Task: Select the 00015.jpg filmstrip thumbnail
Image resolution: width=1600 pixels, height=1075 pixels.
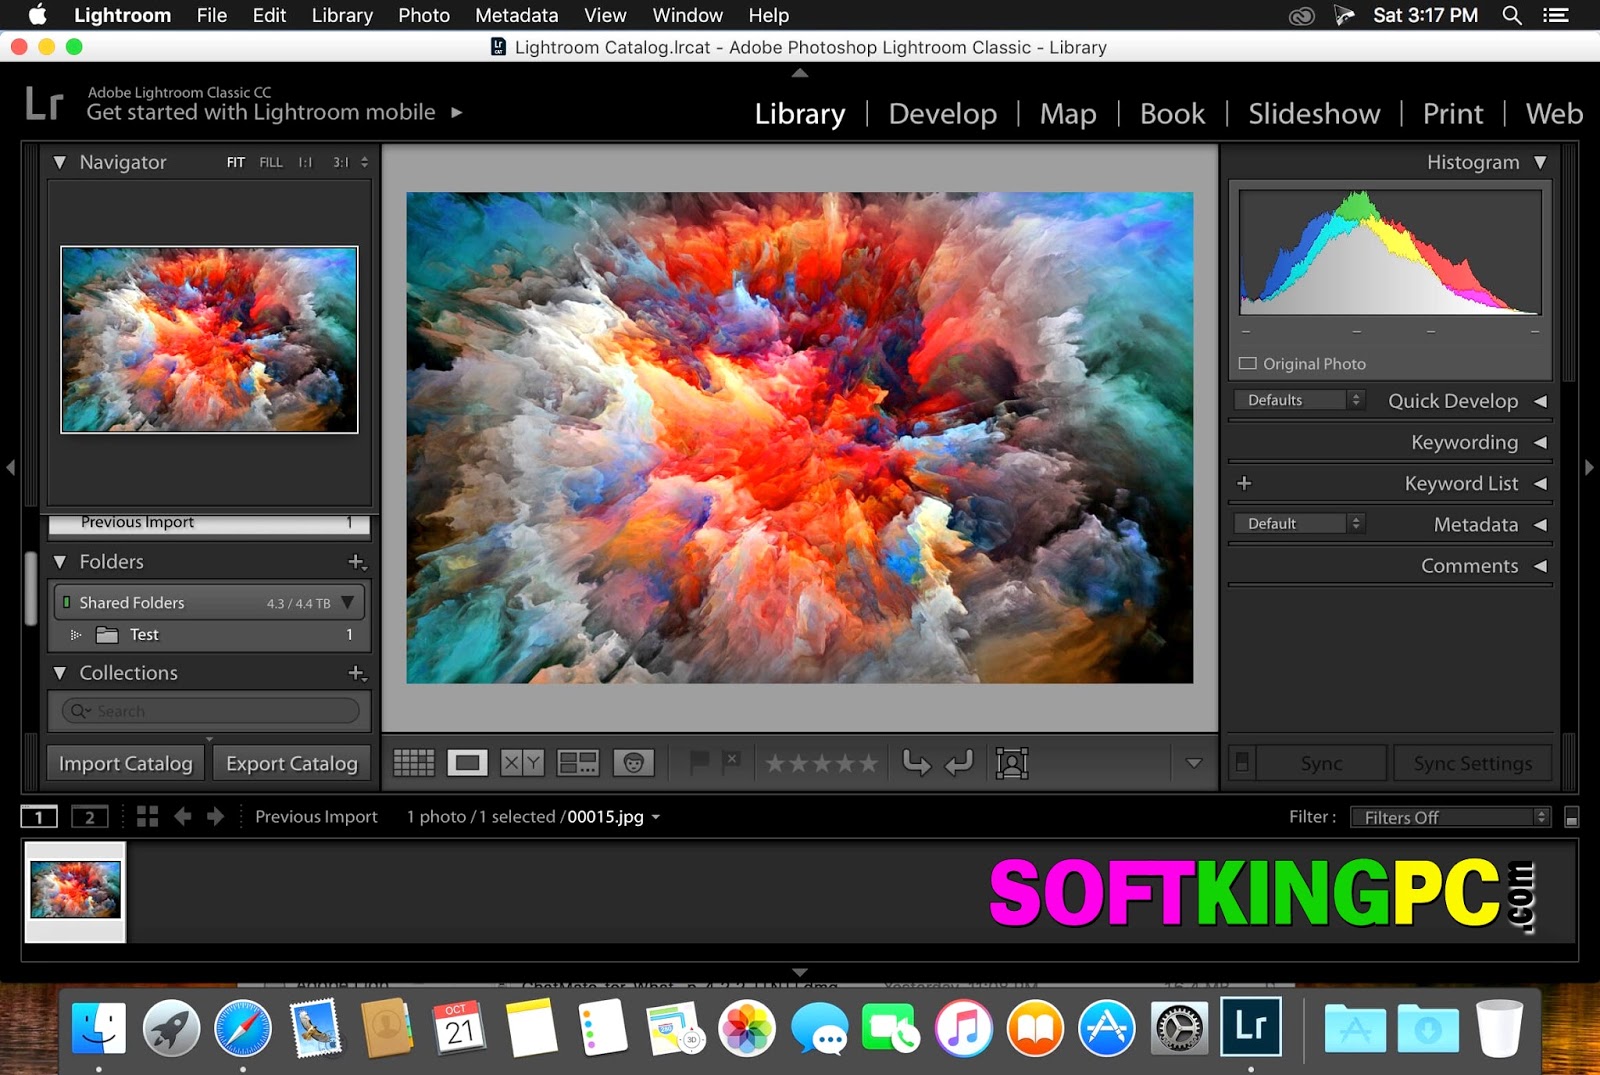Action: [75, 891]
